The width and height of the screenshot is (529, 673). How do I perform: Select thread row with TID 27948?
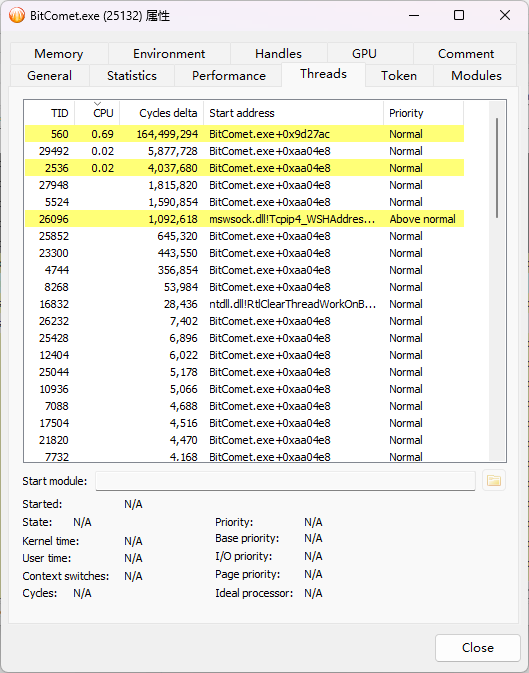[x=244, y=185]
